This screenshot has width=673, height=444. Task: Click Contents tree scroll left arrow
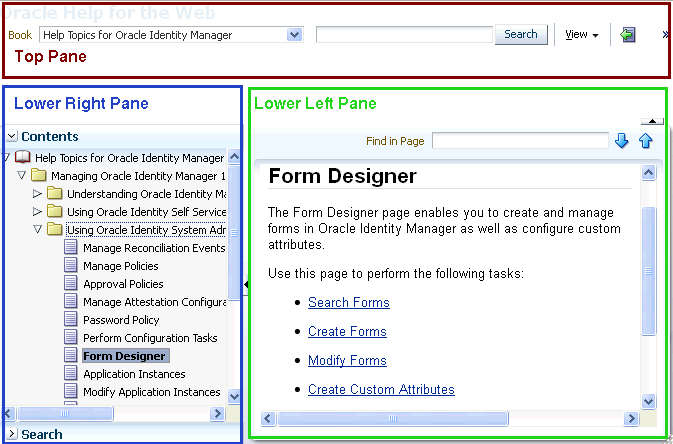[x=9, y=413]
